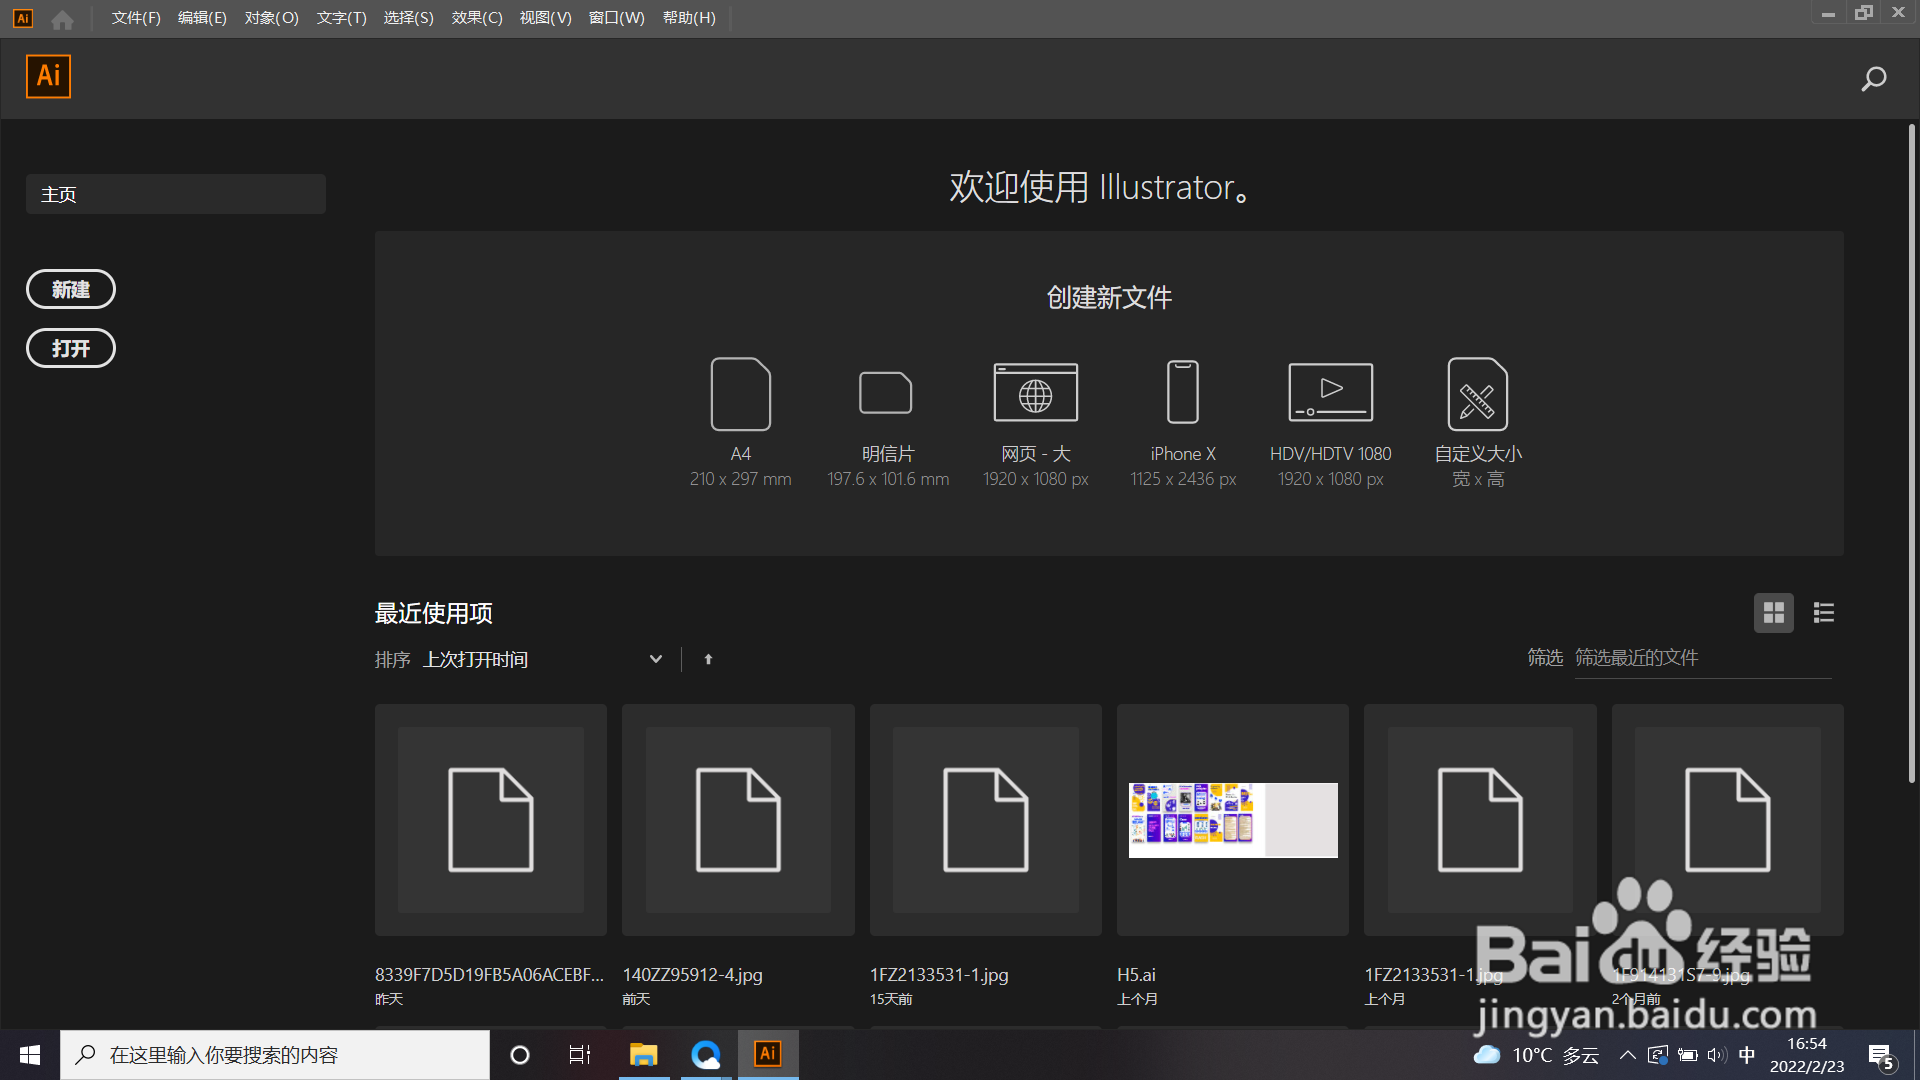Click the 140ZZ95912-4.jpg file name
The image size is (1920, 1080).
(692, 974)
